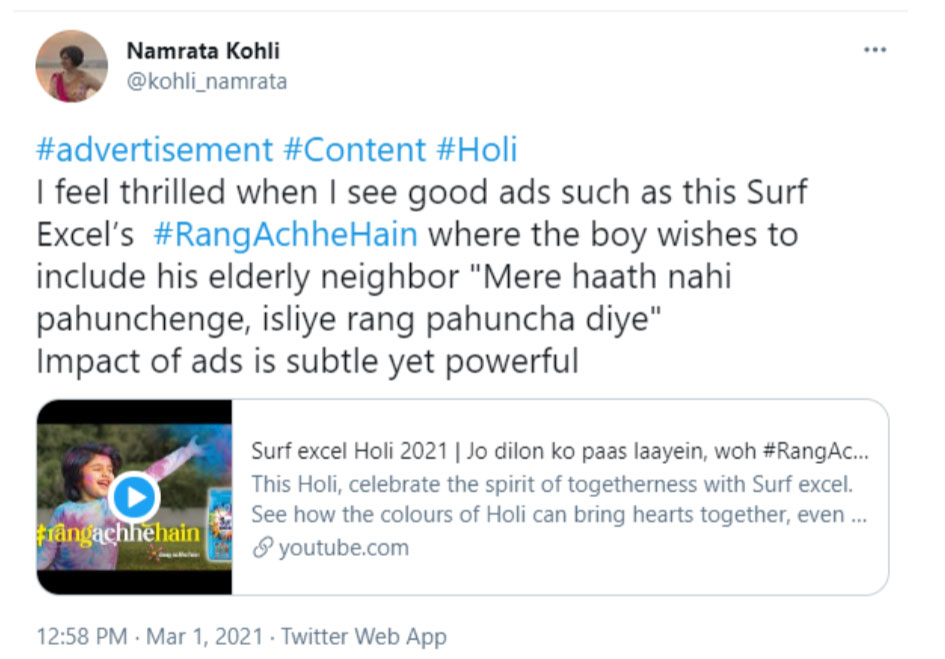Open the #RangAchheHain hashtag in tweet text
Image resolution: width=945 pixels, height=659 pixels.
pyautogui.click(x=286, y=235)
